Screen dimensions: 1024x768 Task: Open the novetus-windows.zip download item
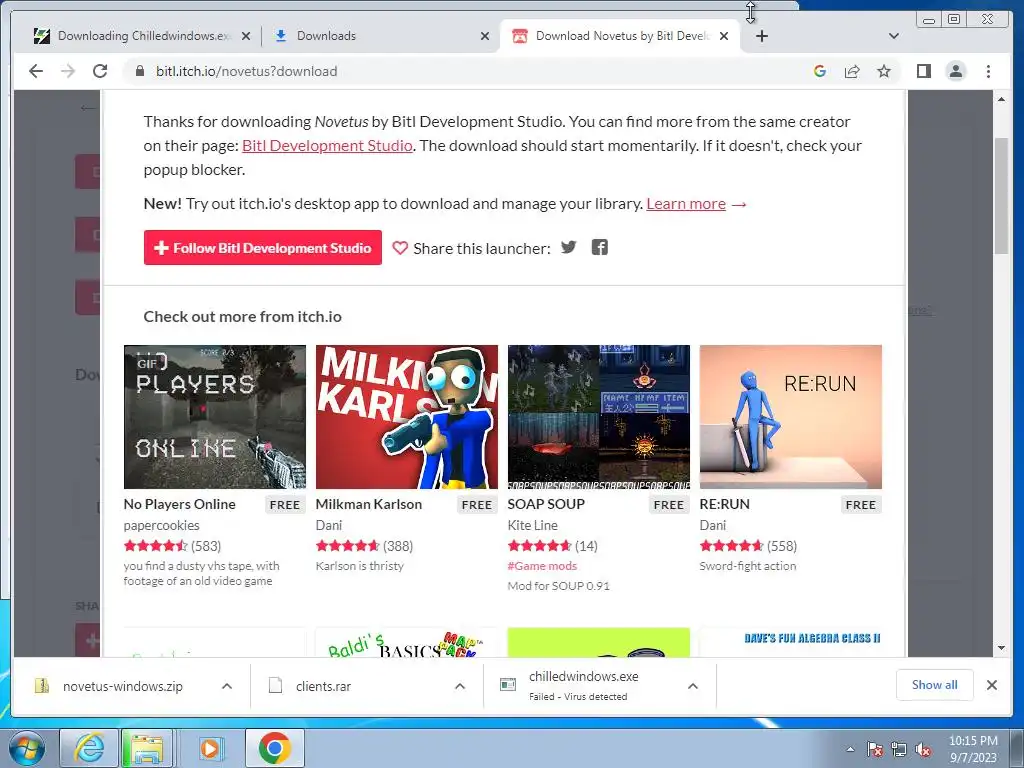click(x=121, y=686)
